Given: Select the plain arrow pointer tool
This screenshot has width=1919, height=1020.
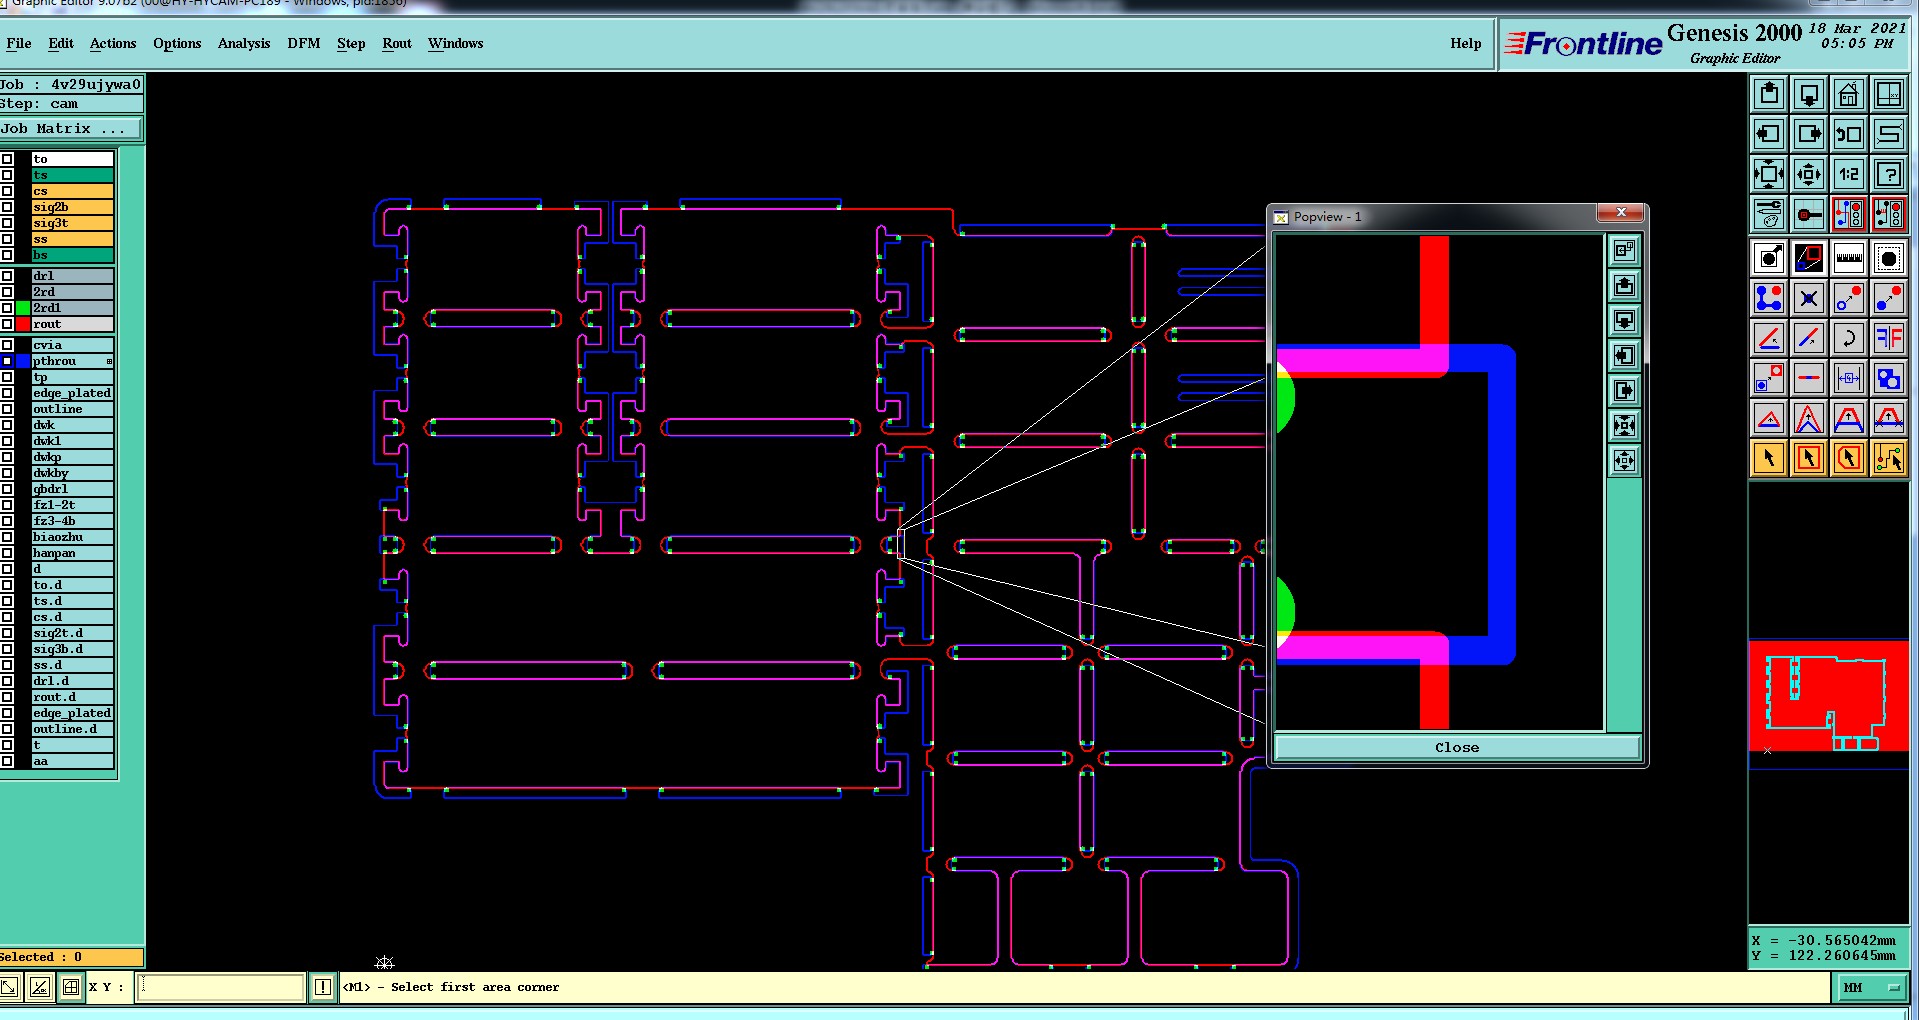Looking at the screenshot, I should point(1769,458).
